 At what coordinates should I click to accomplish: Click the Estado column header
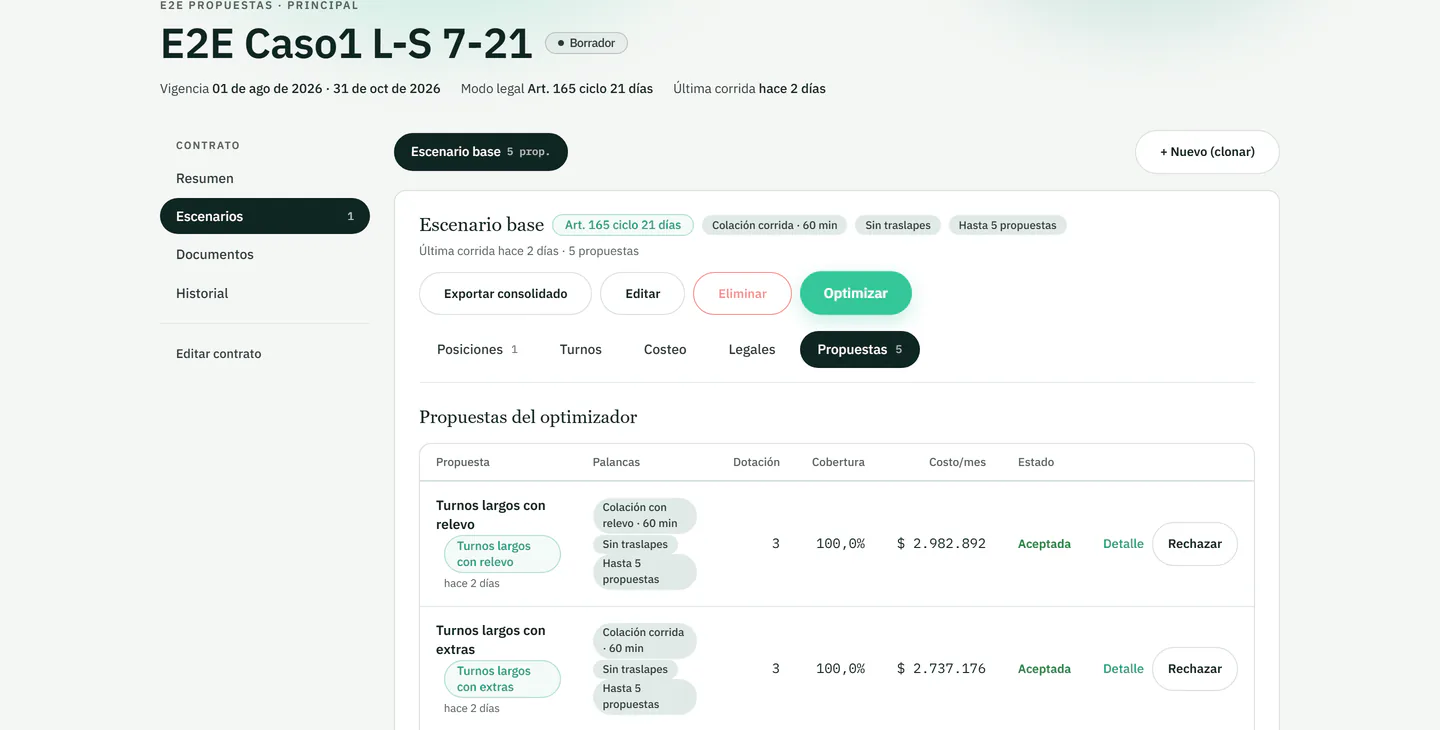coord(1036,462)
